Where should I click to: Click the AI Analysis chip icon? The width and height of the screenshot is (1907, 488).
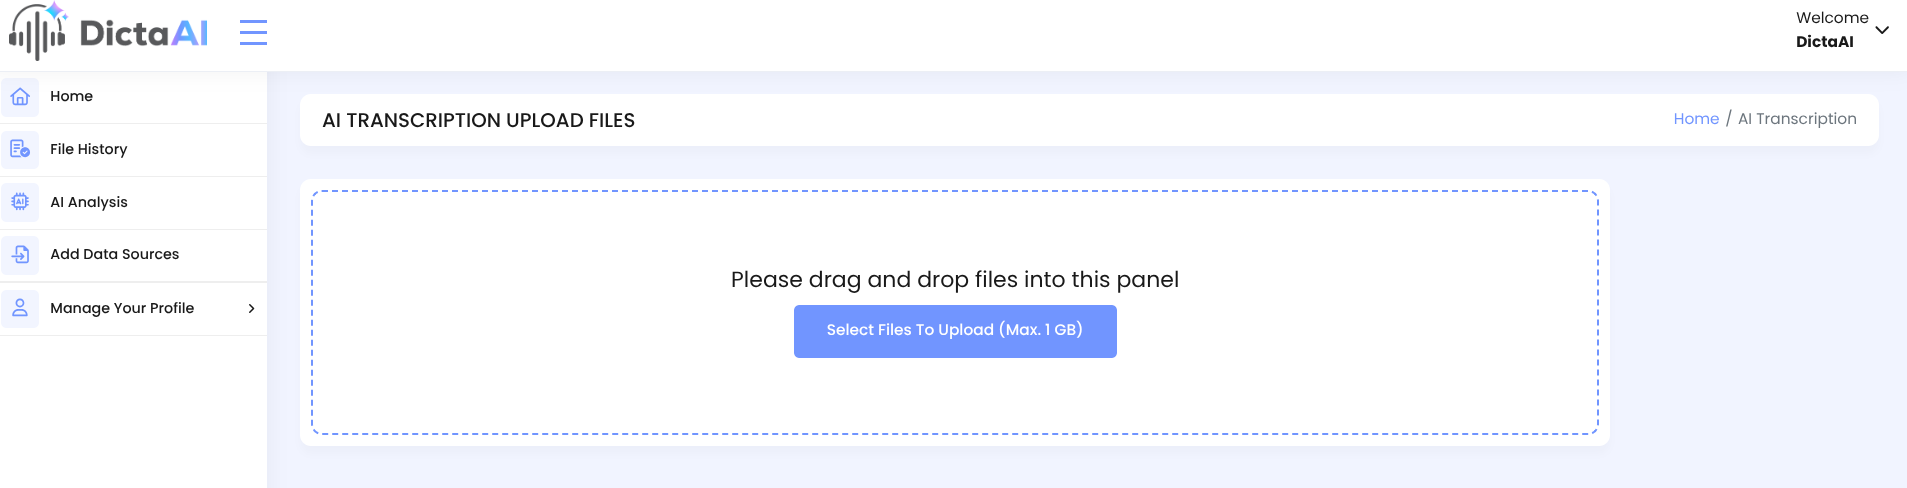click(20, 202)
